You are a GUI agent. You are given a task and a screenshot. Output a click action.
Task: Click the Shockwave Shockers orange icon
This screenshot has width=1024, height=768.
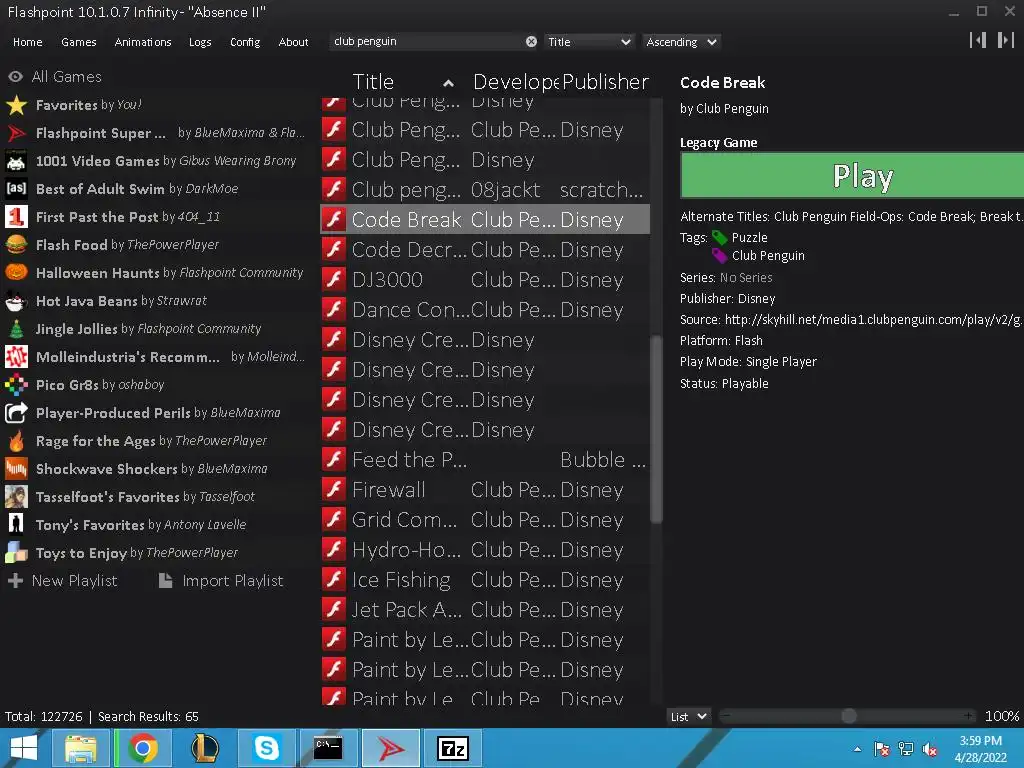tap(16, 469)
